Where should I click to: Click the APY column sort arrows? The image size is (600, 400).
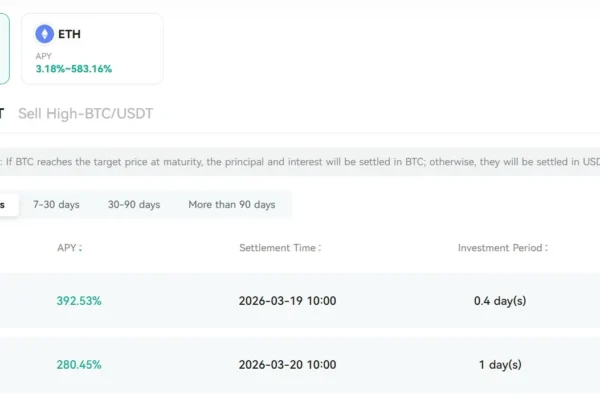[x=81, y=247]
